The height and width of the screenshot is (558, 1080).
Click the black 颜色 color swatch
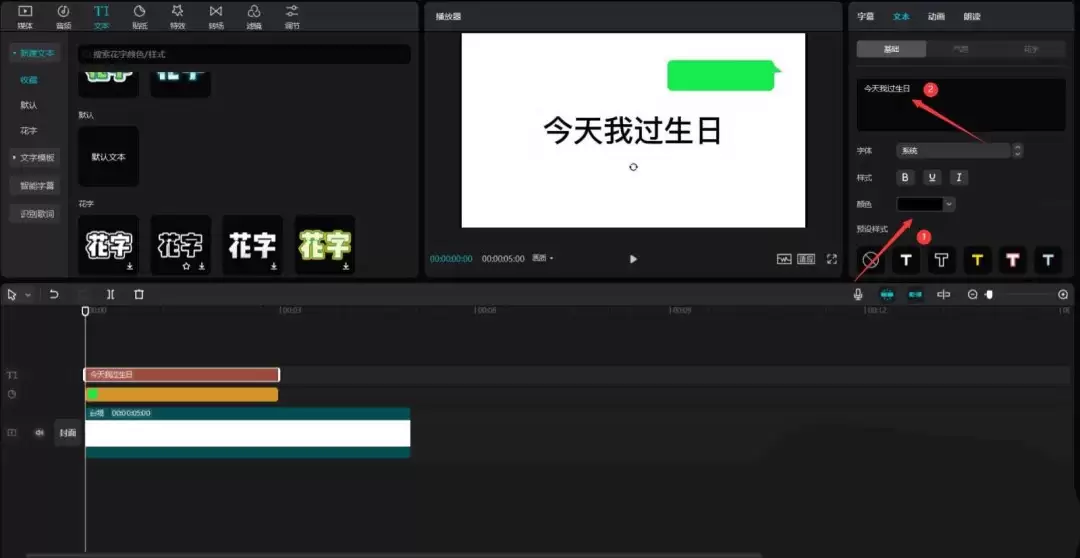tap(920, 204)
